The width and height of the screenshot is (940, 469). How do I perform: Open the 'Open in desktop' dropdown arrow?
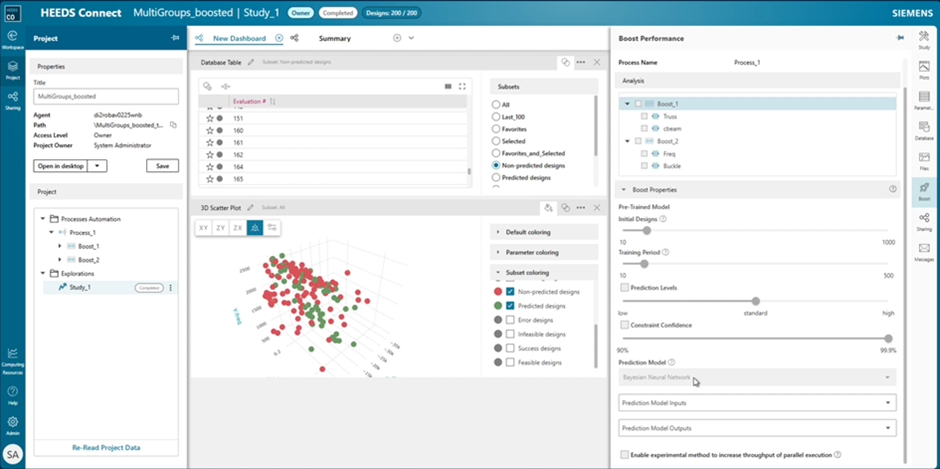pyautogui.click(x=97, y=166)
